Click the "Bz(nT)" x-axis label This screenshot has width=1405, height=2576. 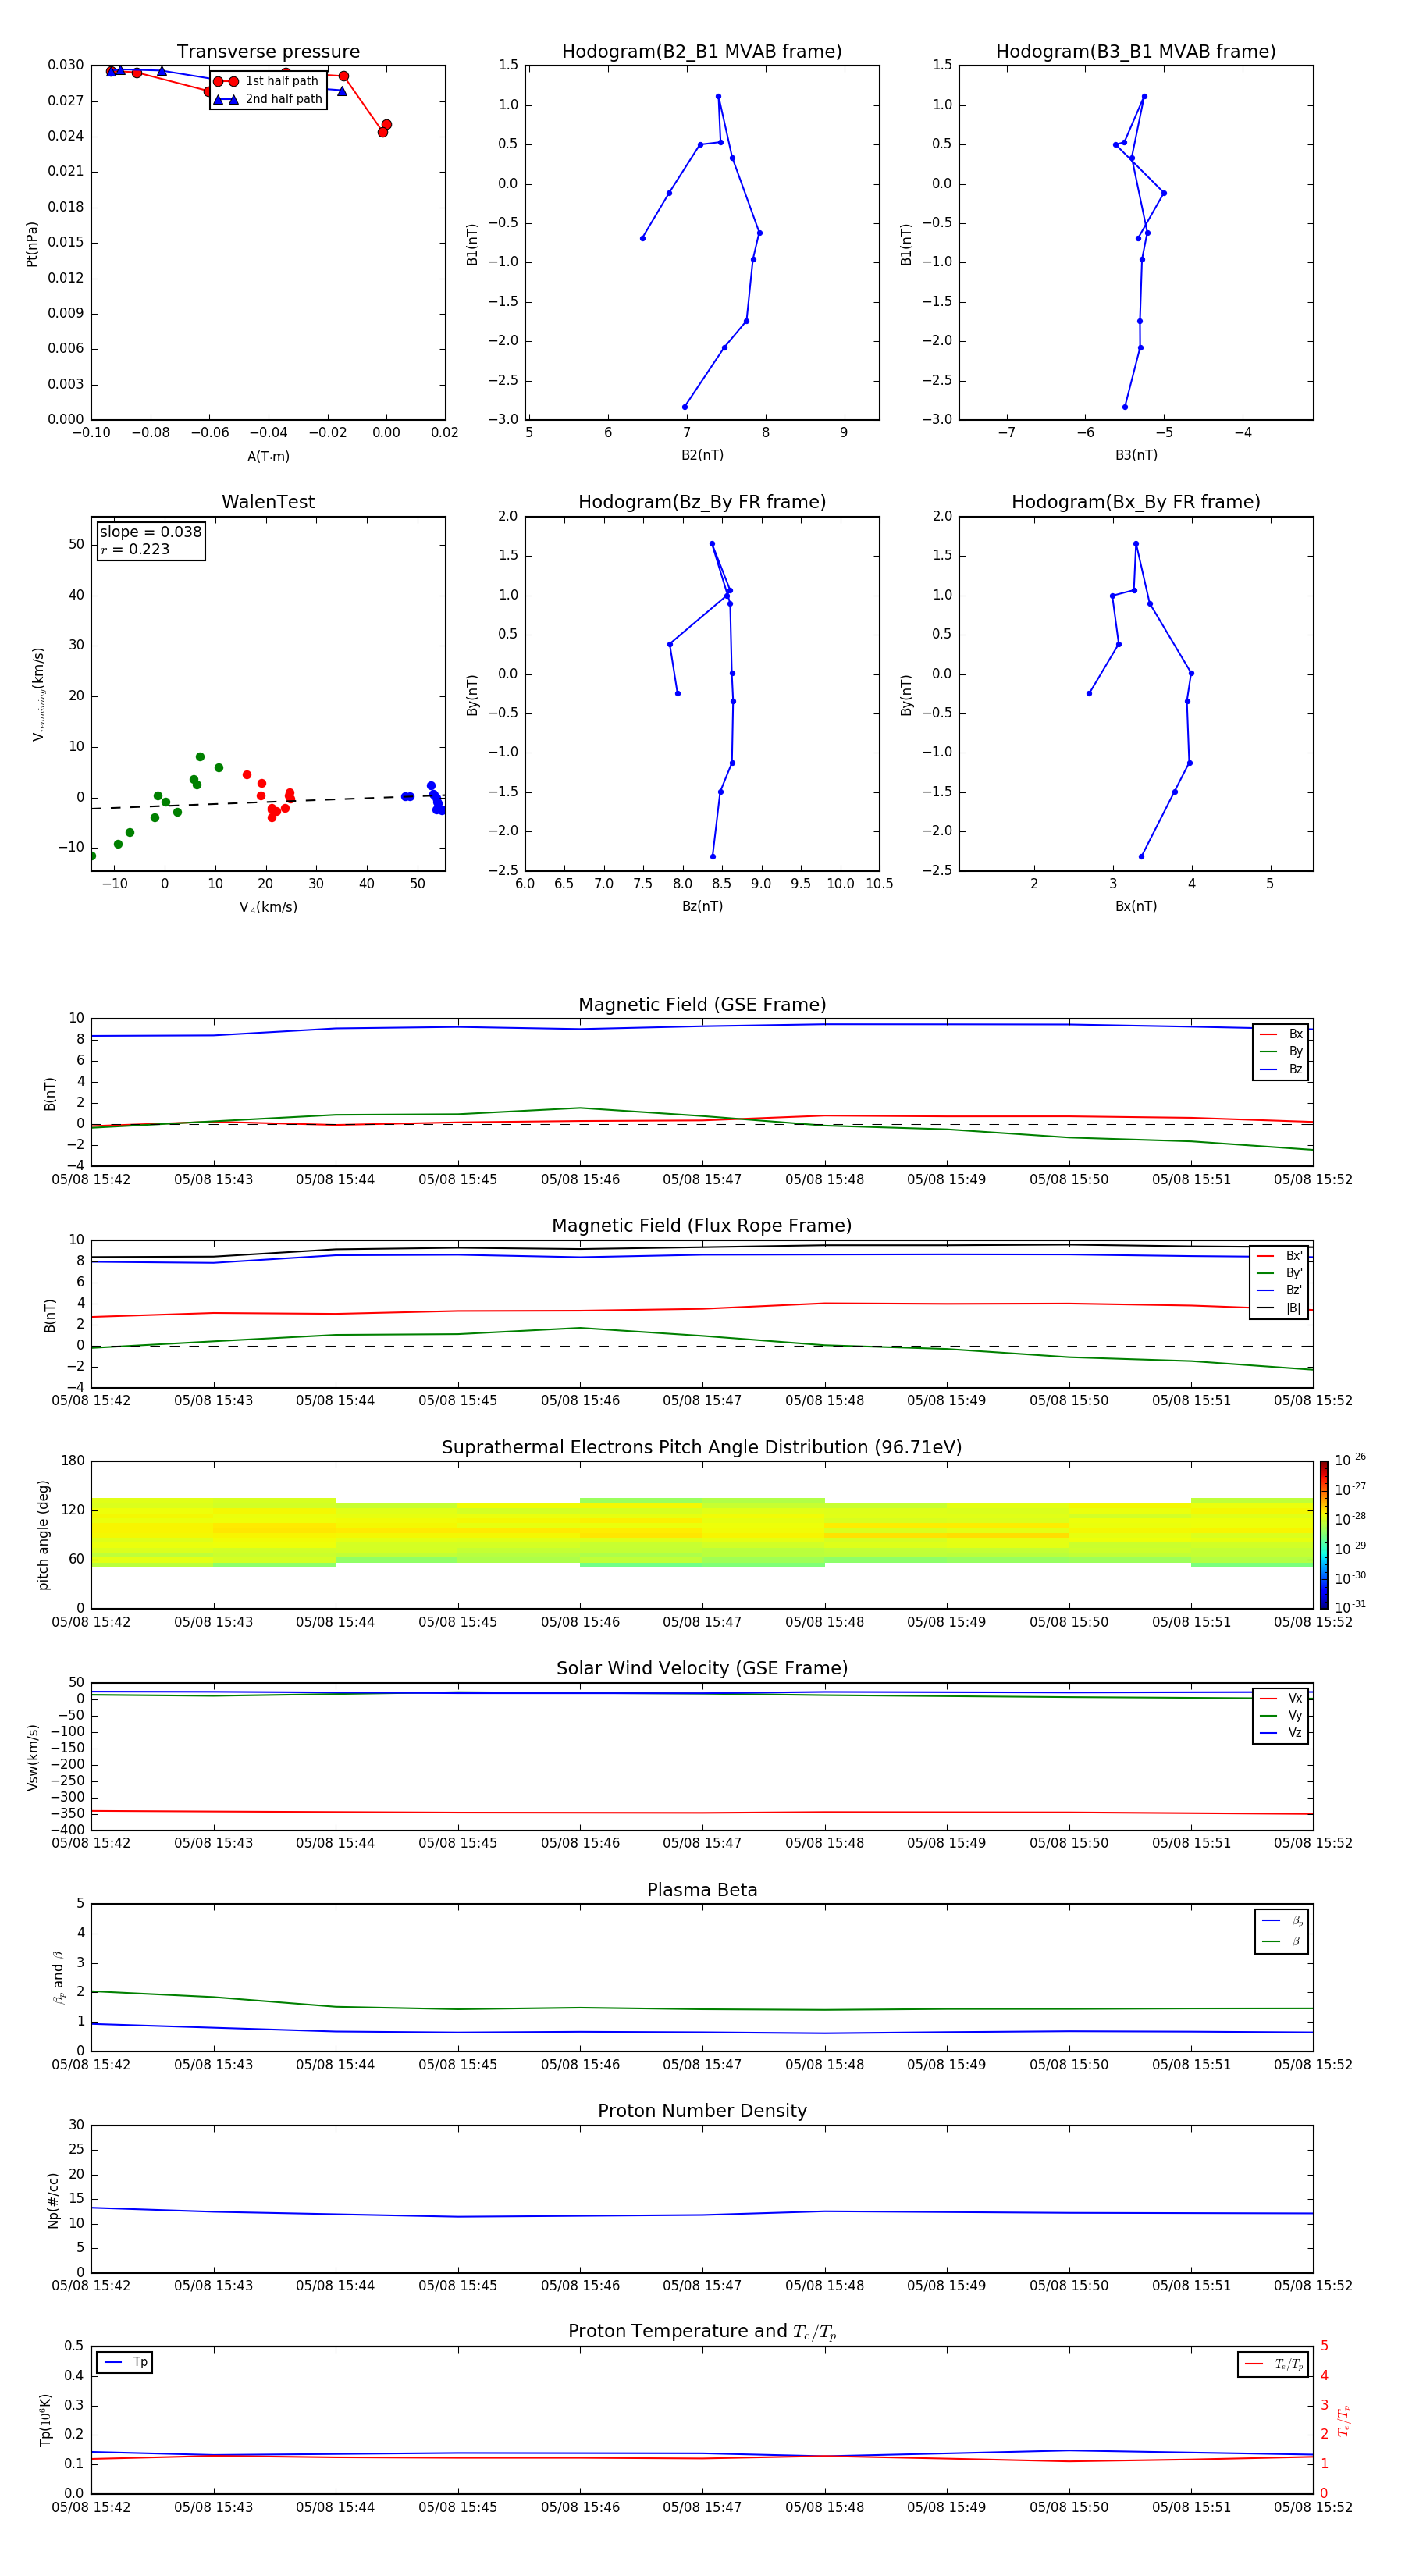(x=702, y=906)
